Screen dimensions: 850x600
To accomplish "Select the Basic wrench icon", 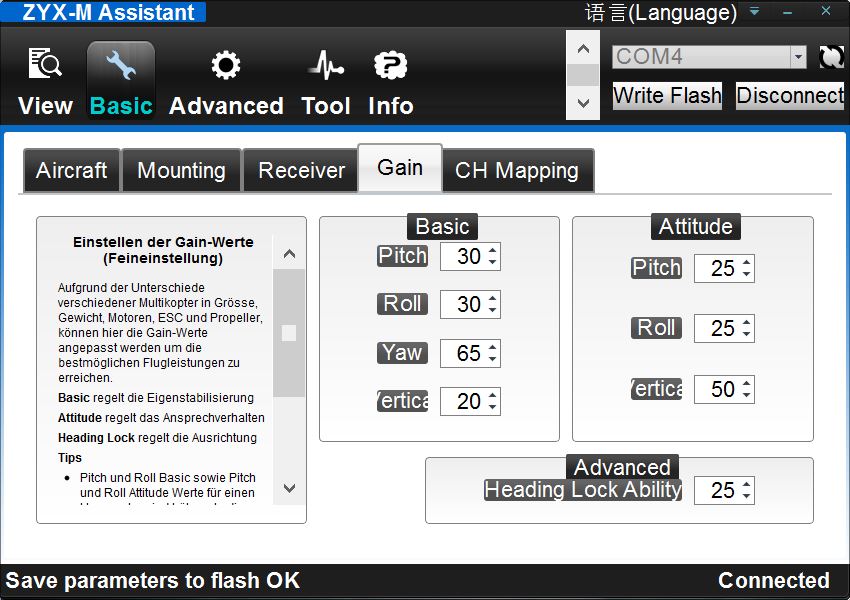I will tap(121, 66).
